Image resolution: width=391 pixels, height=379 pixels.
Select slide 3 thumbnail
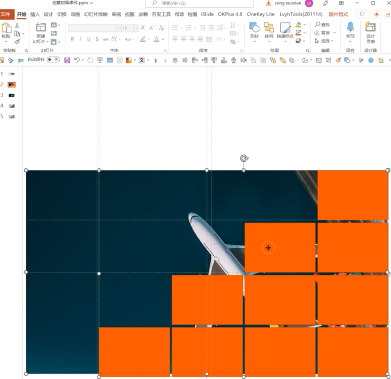pos(12,95)
